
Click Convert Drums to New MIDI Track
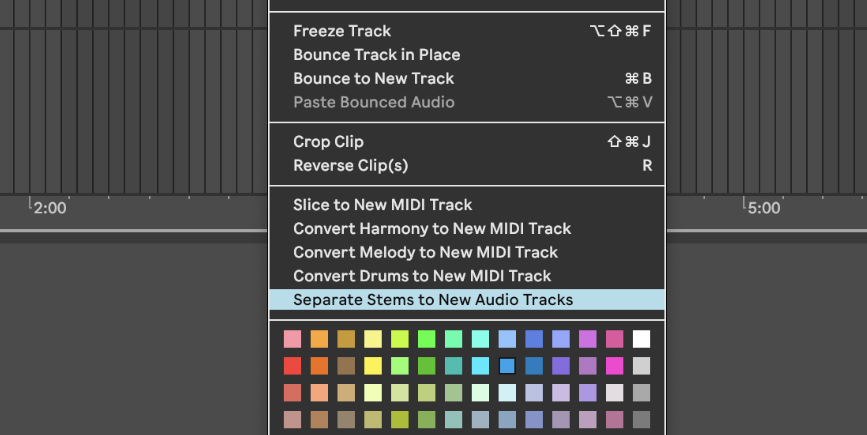pos(422,276)
